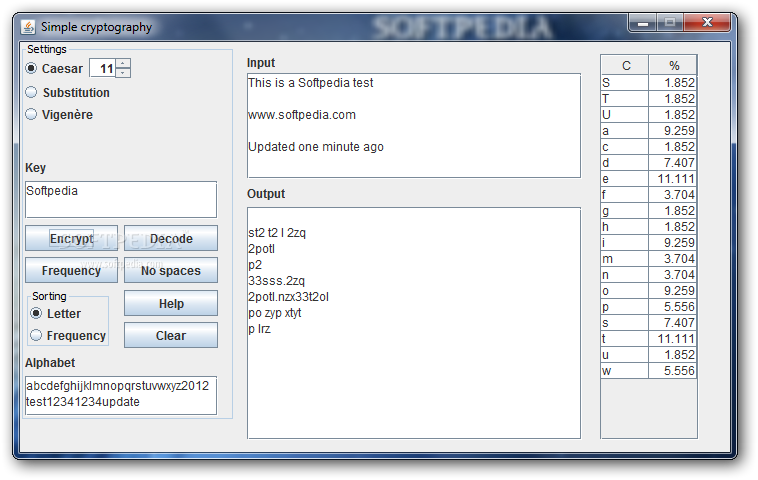Viewport: 758px width, 480px height.
Task: Click output line '2potl.nzx33t2ol'
Action: (288, 296)
